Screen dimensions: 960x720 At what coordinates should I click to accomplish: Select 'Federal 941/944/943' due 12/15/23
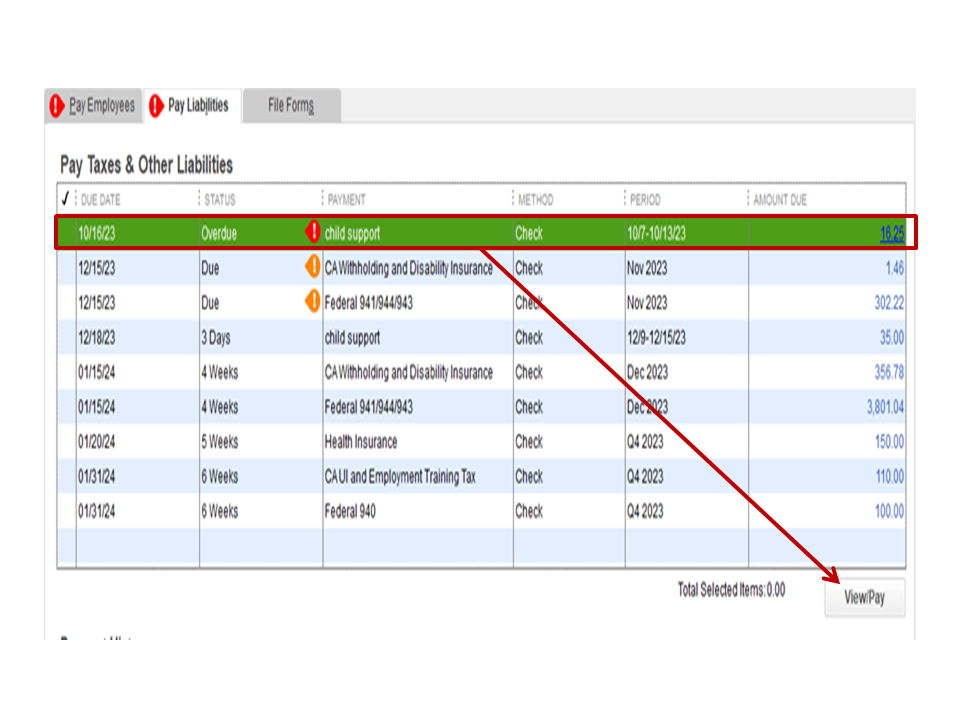pos(369,303)
